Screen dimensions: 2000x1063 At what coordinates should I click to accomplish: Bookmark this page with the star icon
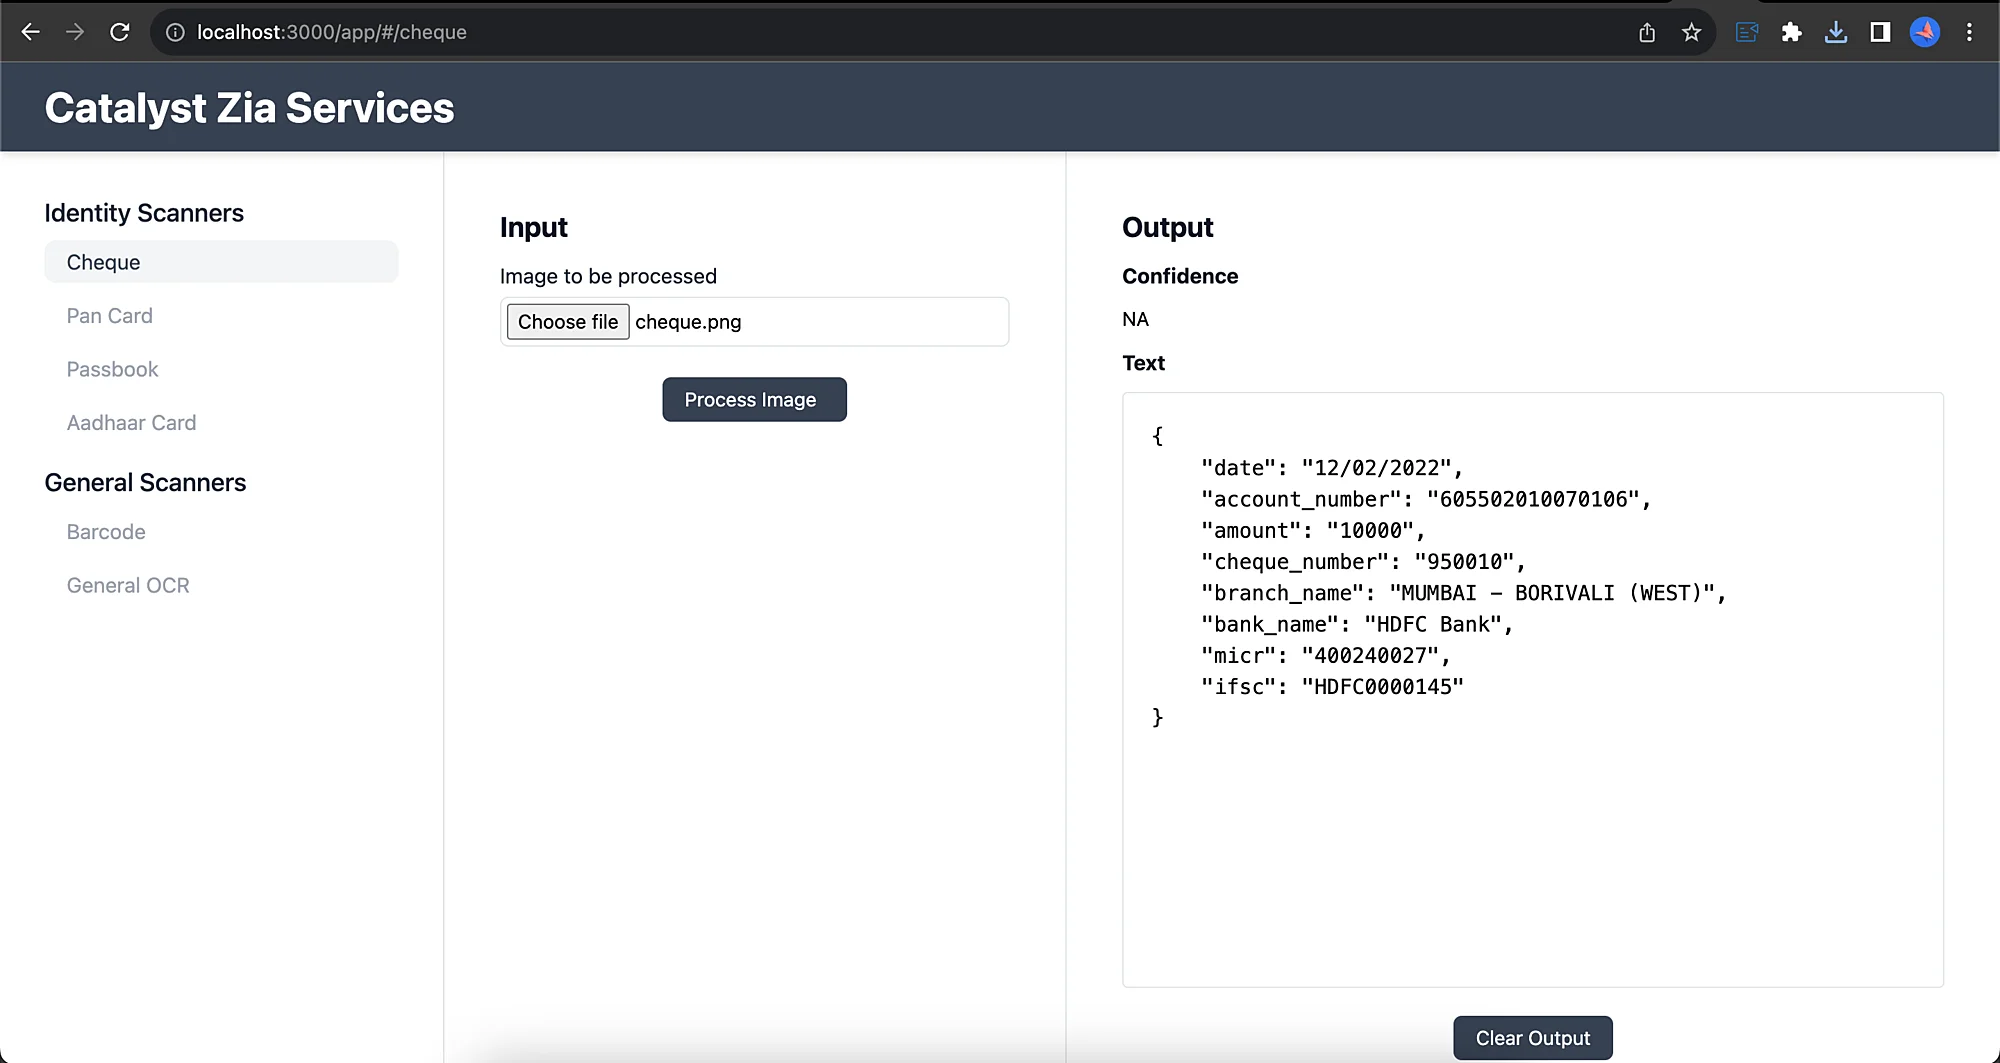(1691, 32)
